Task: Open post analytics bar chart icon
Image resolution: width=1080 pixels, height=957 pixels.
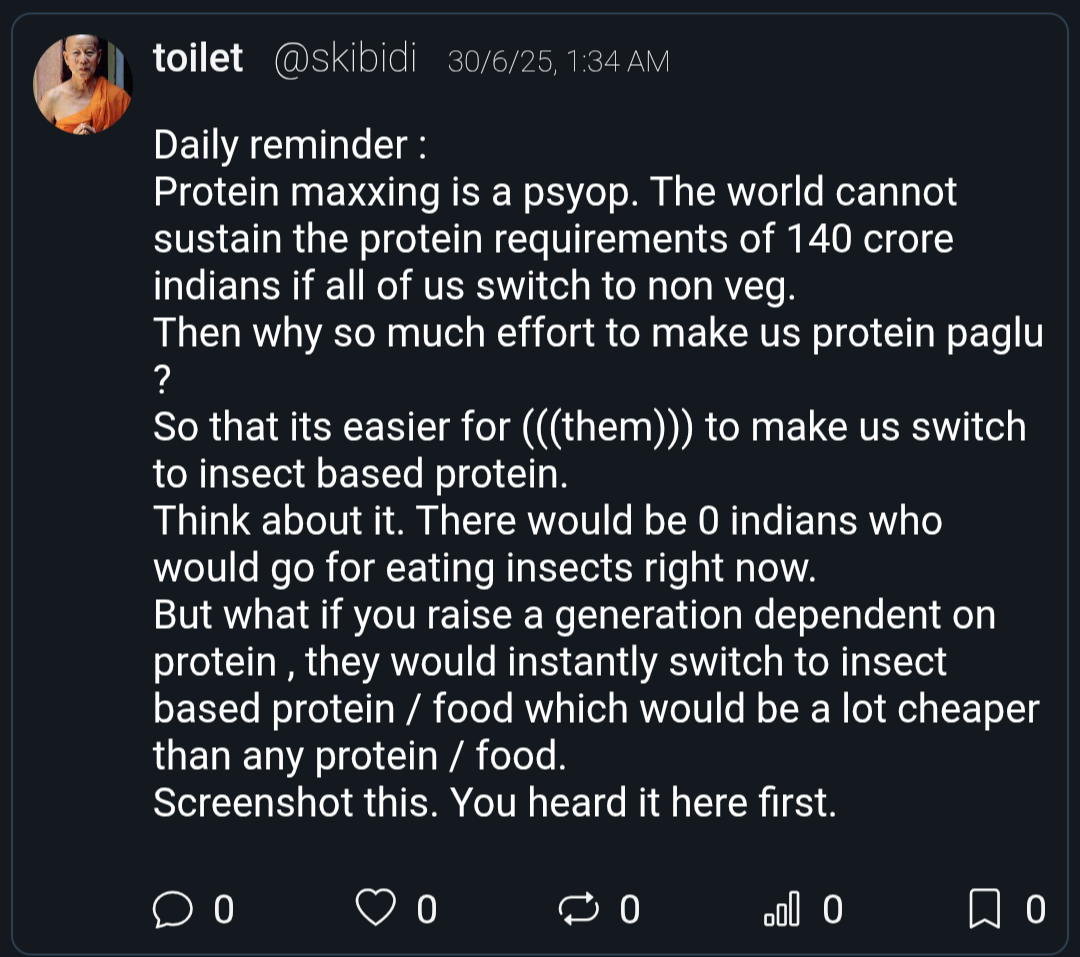Action: tap(782, 908)
